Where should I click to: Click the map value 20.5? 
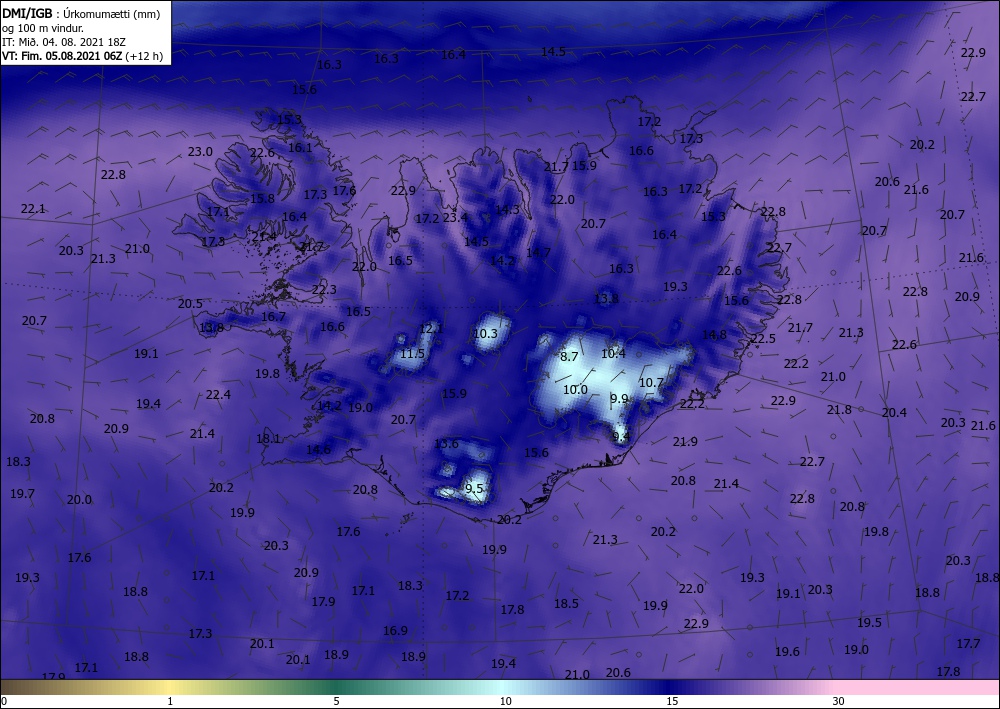pos(190,303)
